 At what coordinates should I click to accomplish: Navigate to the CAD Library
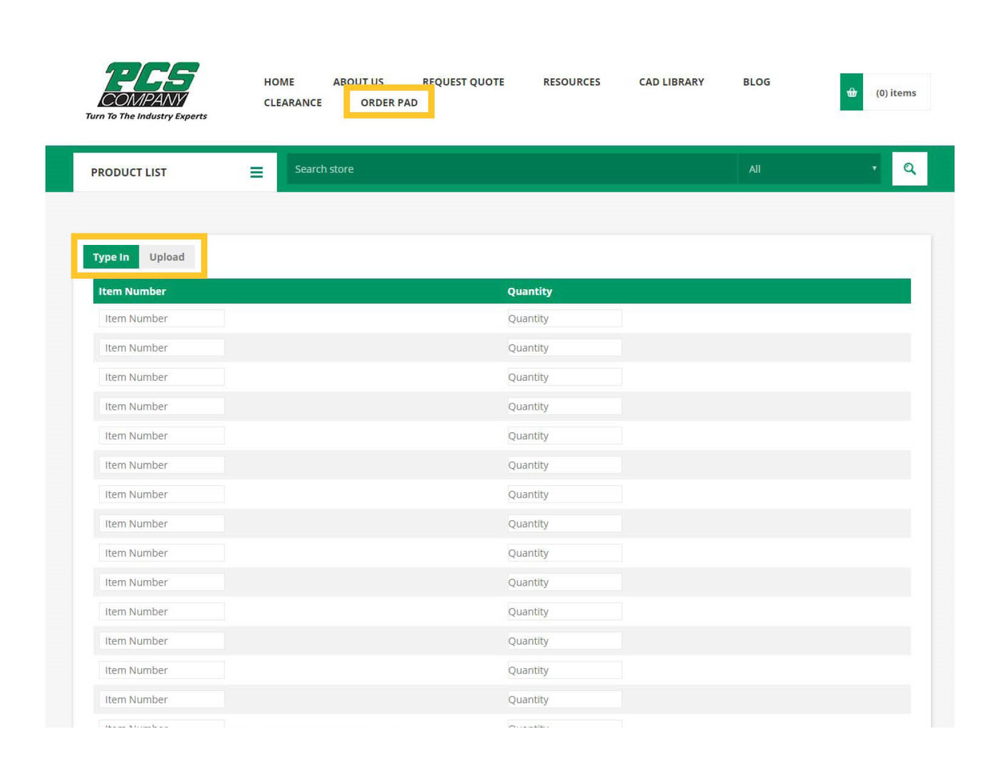click(671, 82)
